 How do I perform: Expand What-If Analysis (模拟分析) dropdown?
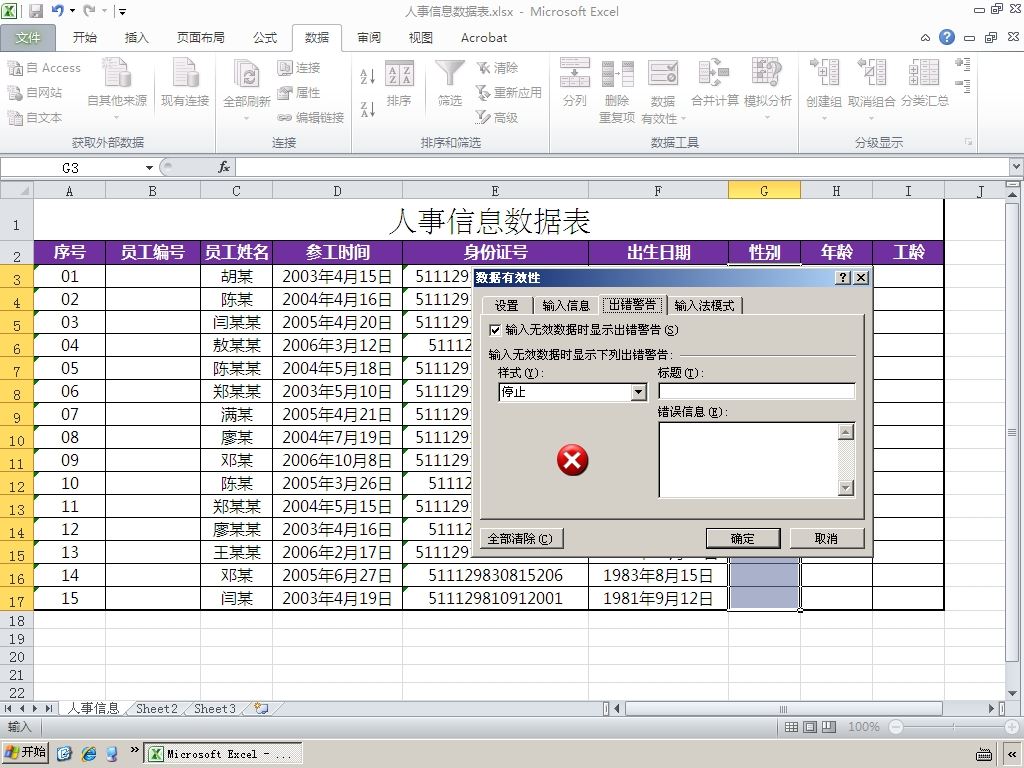pos(767,118)
